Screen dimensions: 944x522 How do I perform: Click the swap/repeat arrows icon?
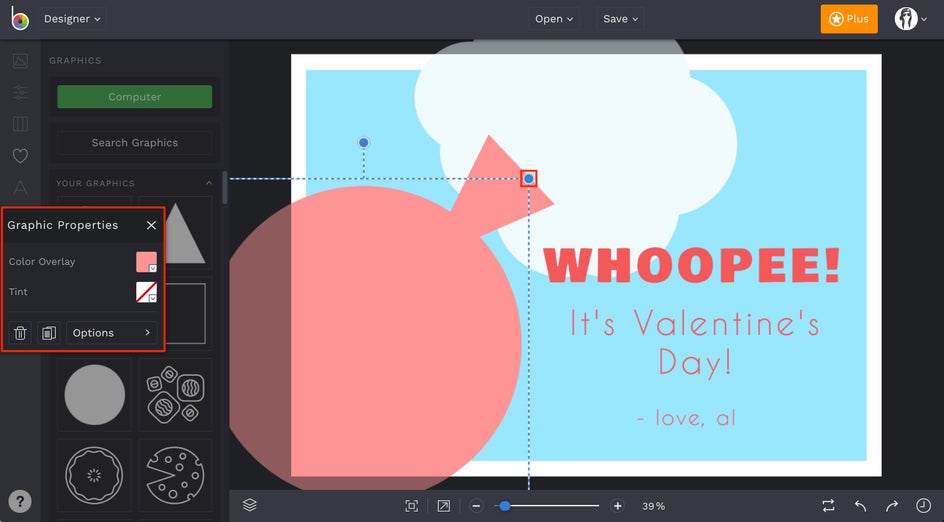click(828, 506)
